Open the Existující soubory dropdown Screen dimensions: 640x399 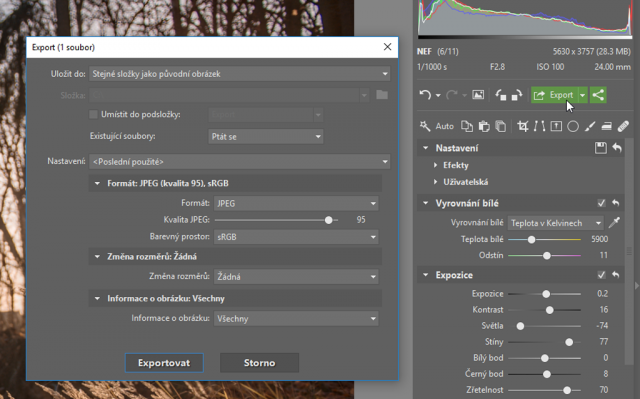click(266, 137)
